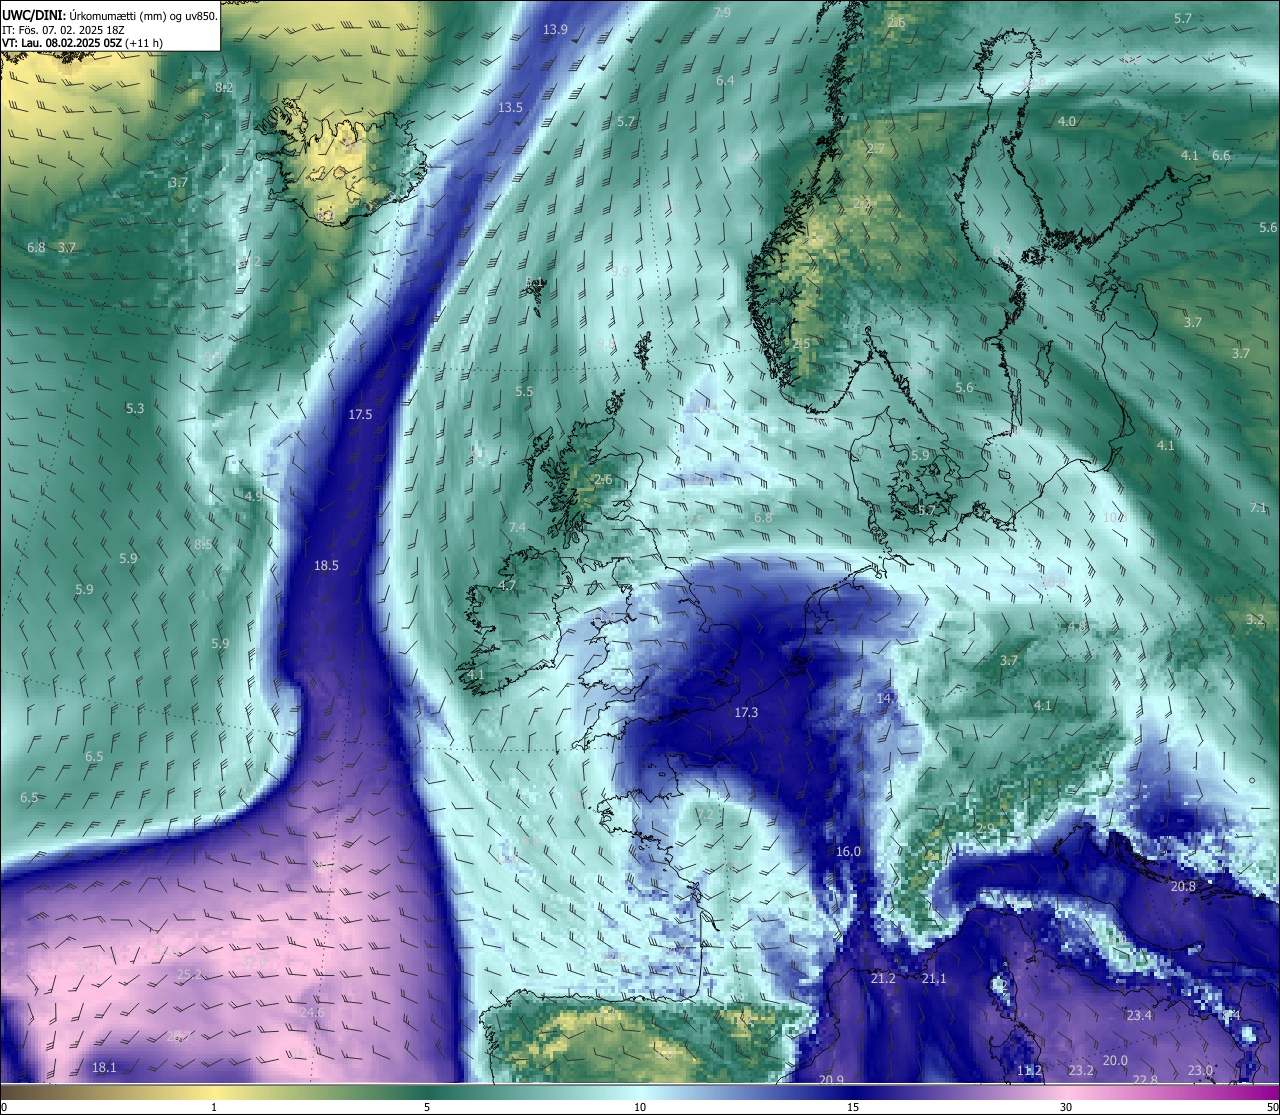Viewport: 1280px width, 1115px height.
Task: Click the 5.3 value label
Action: click(135, 408)
